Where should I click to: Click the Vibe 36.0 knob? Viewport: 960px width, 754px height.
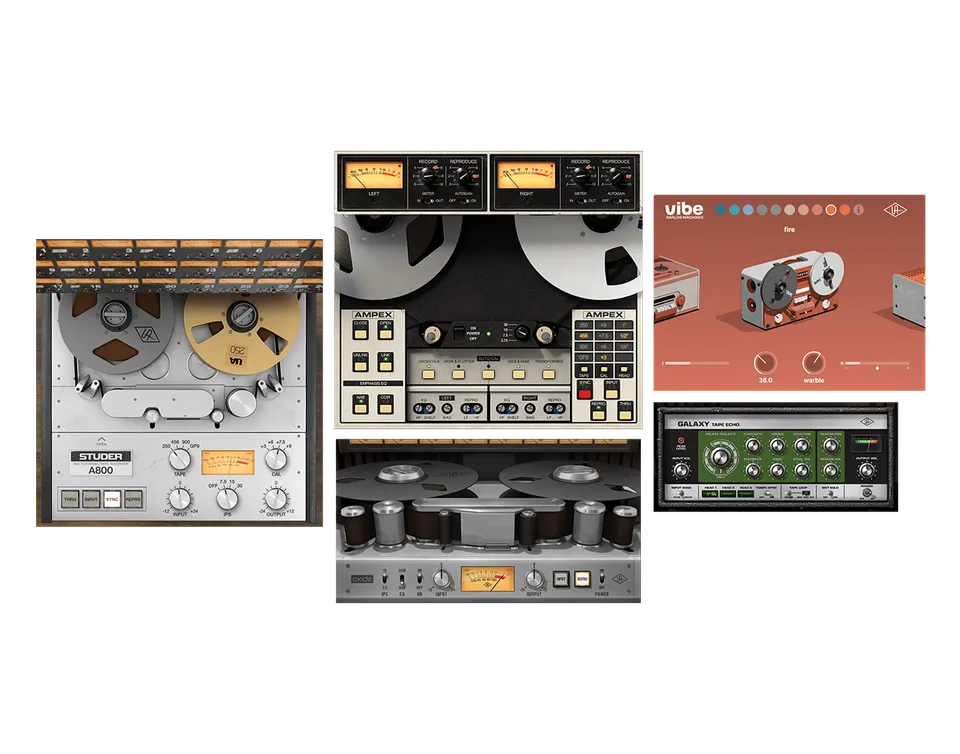pyautogui.click(x=765, y=363)
